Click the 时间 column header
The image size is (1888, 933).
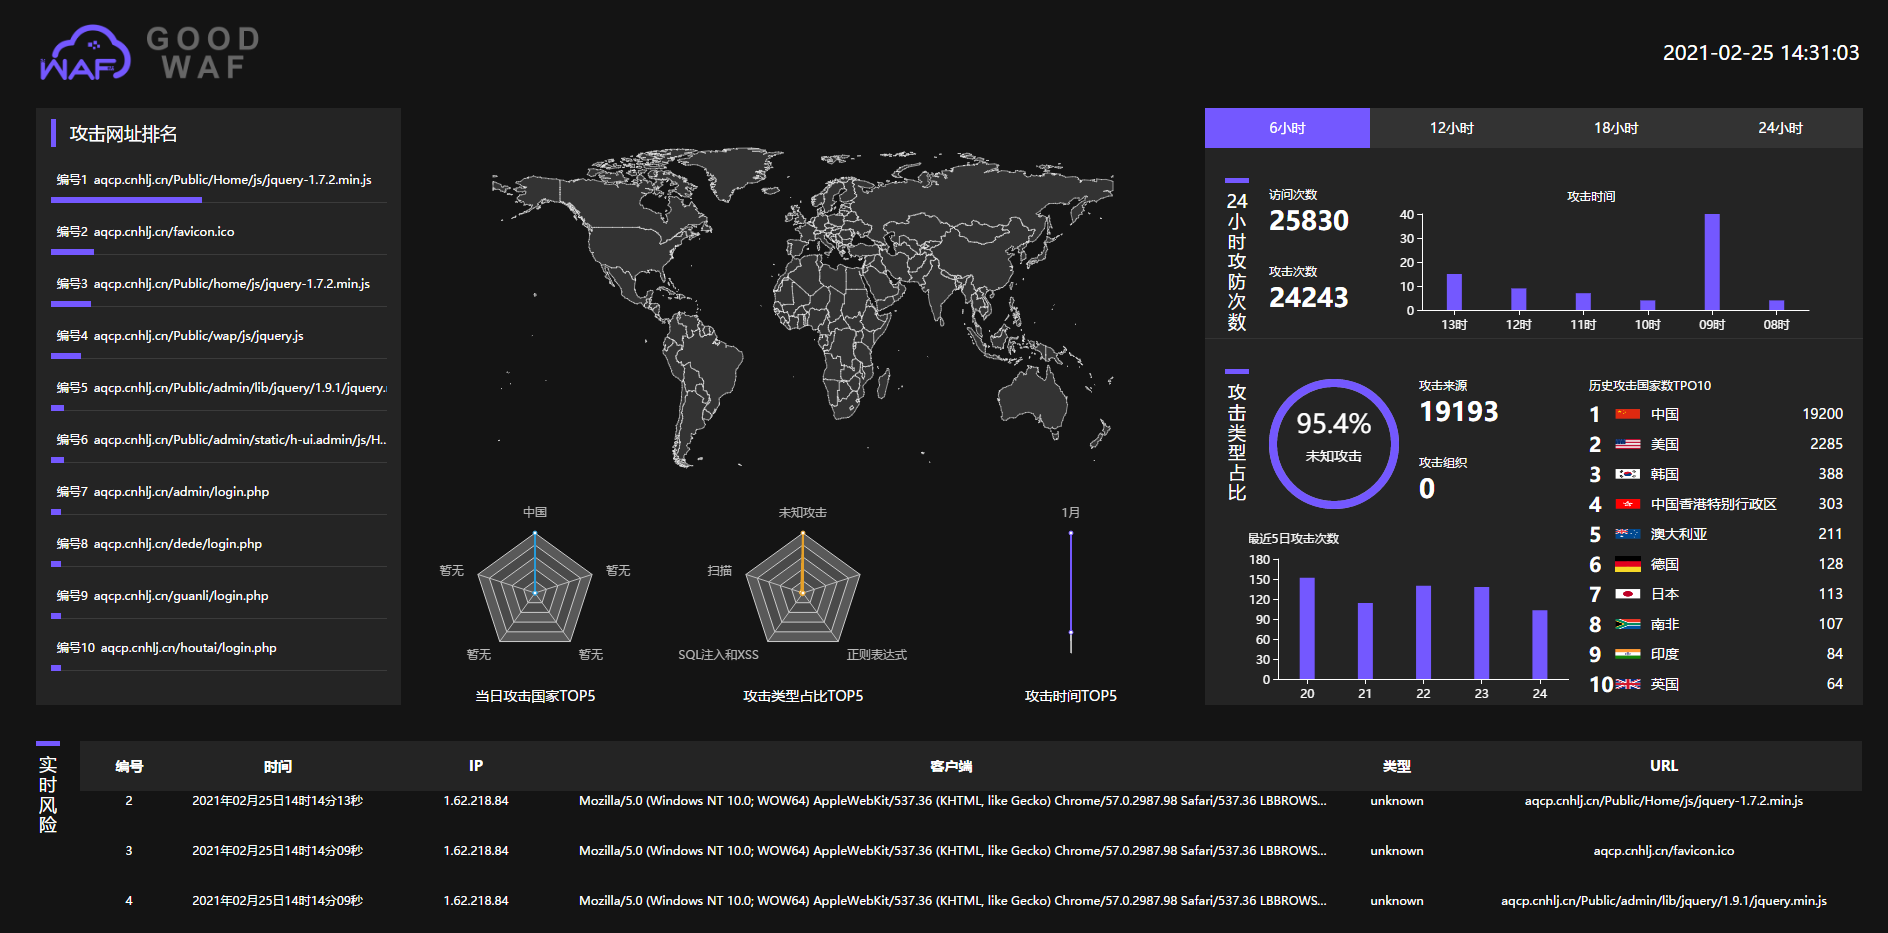[x=278, y=766]
